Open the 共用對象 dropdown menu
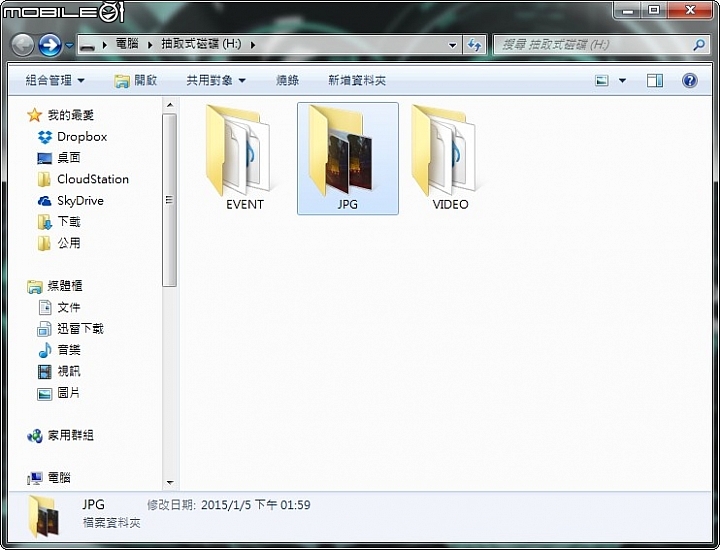Viewport: 720px width, 550px height. pyautogui.click(x=216, y=80)
